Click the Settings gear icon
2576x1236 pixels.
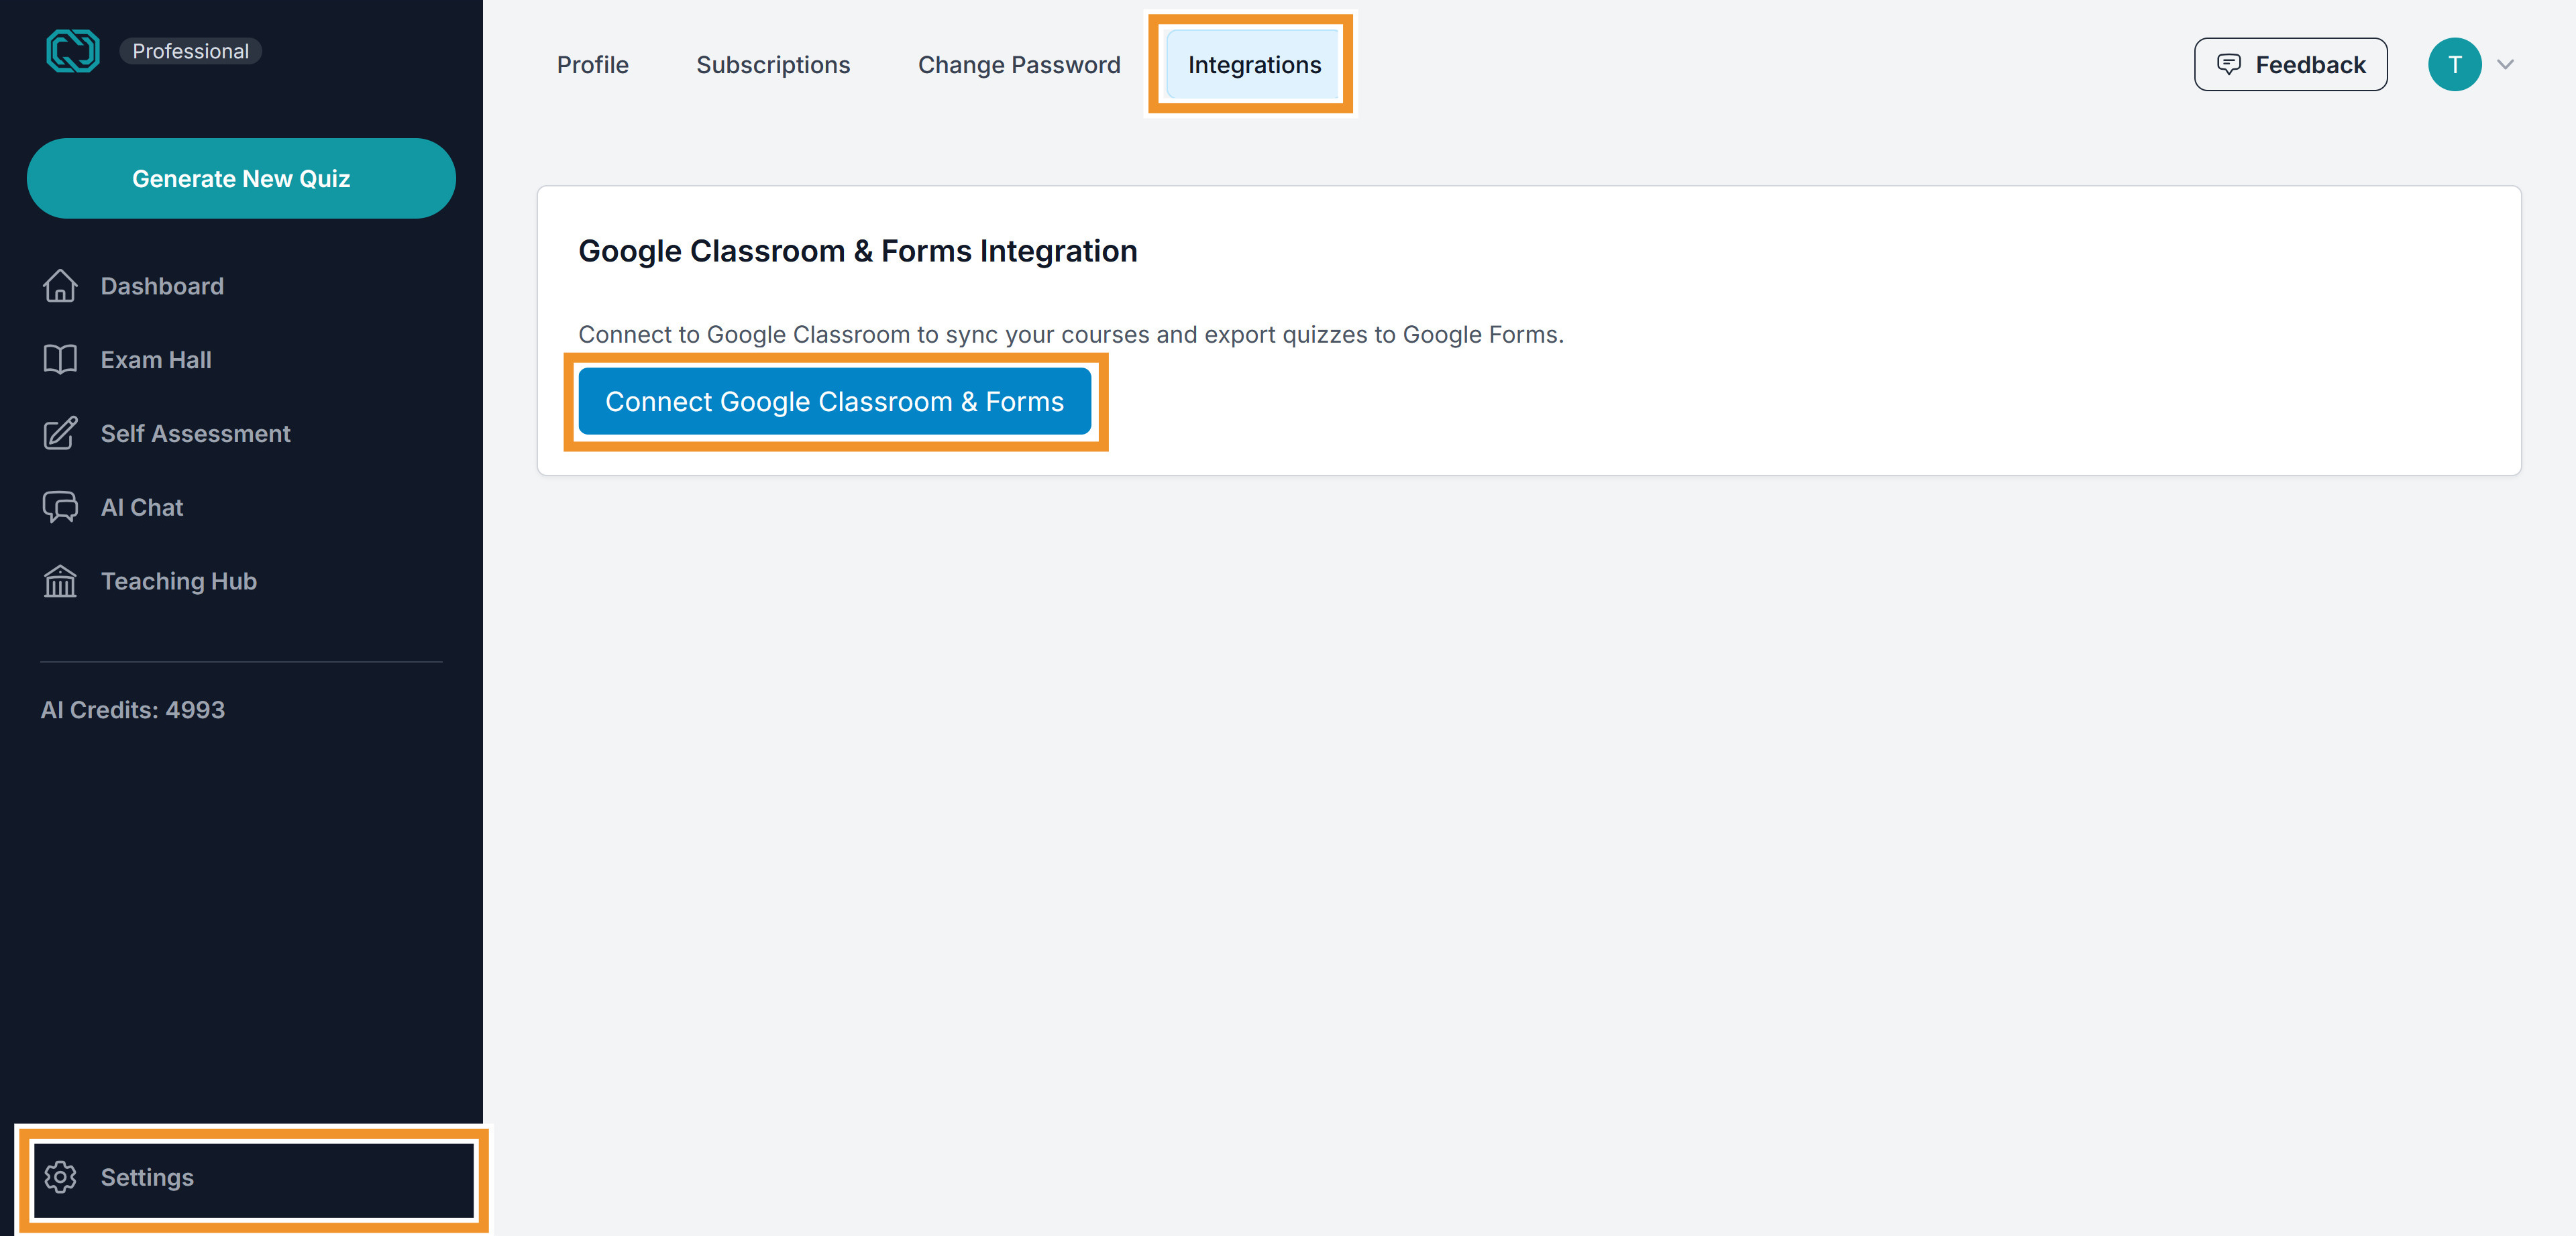point(60,1177)
